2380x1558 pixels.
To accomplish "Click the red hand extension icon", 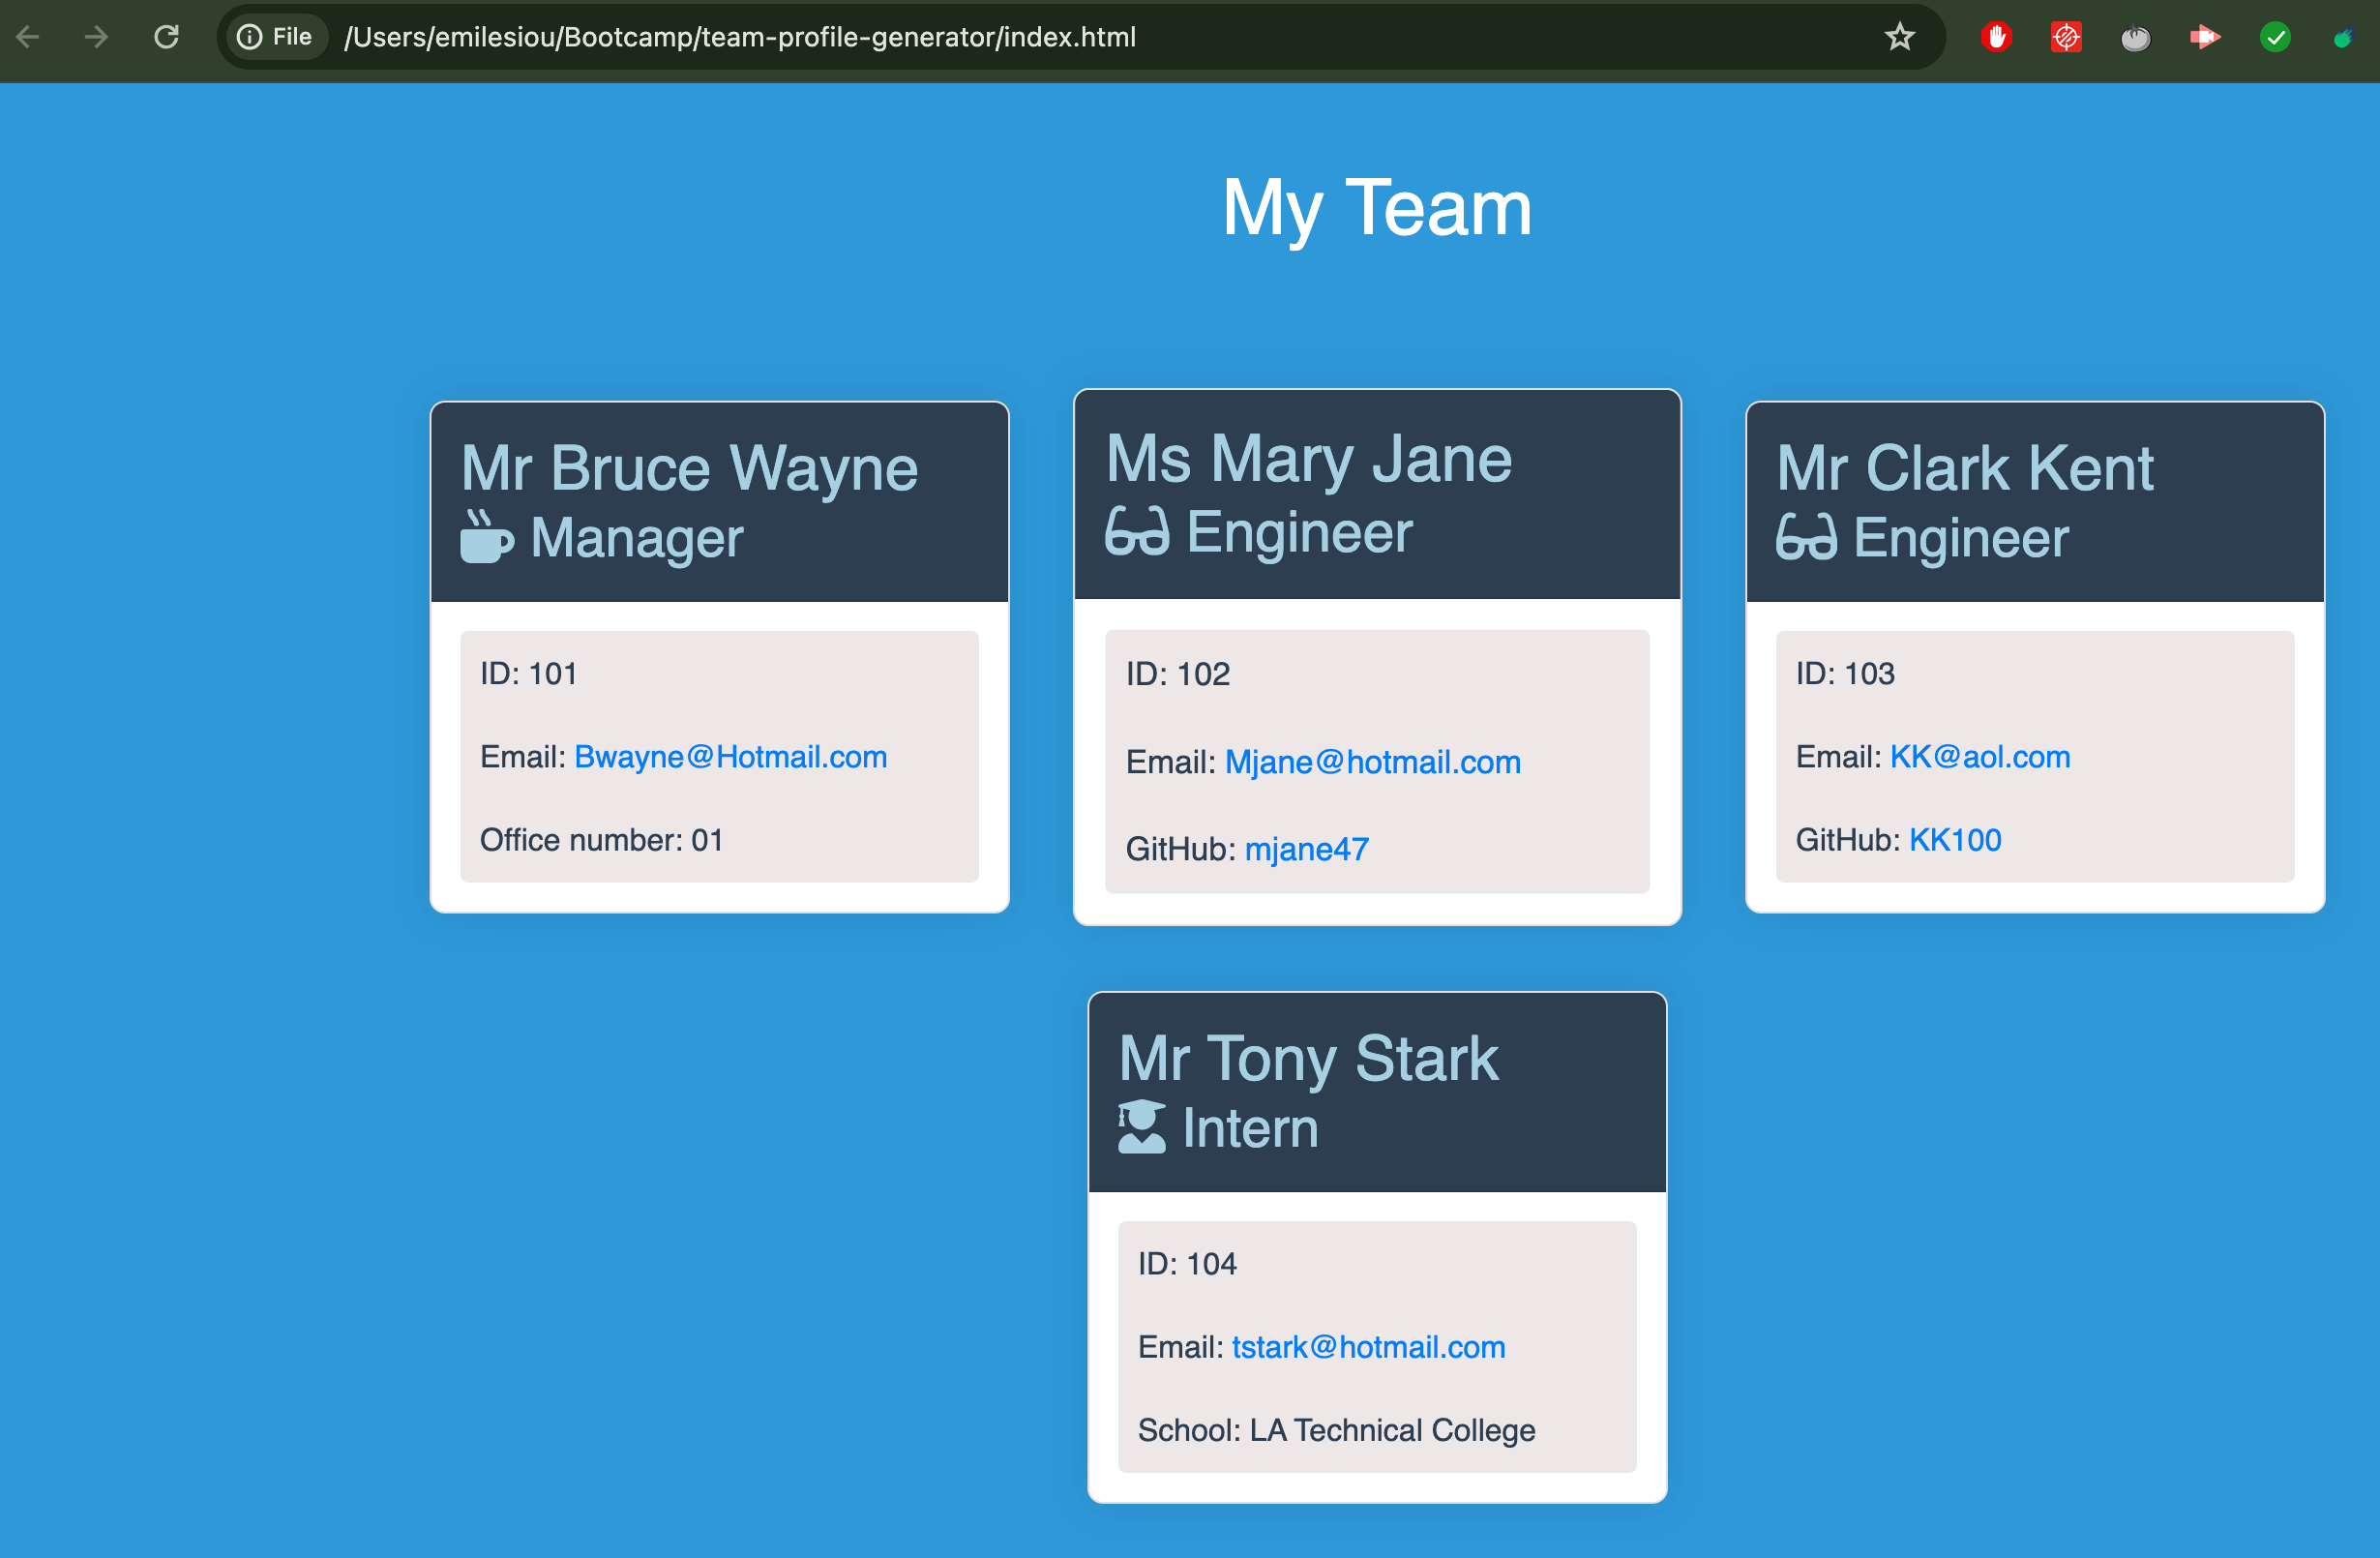I will pos(1996,38).
